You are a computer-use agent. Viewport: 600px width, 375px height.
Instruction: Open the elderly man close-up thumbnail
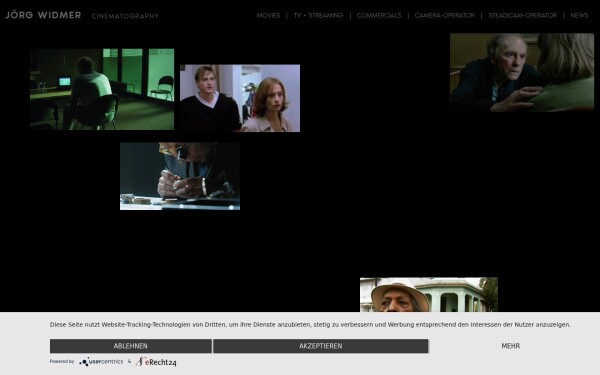pos(522,72)
